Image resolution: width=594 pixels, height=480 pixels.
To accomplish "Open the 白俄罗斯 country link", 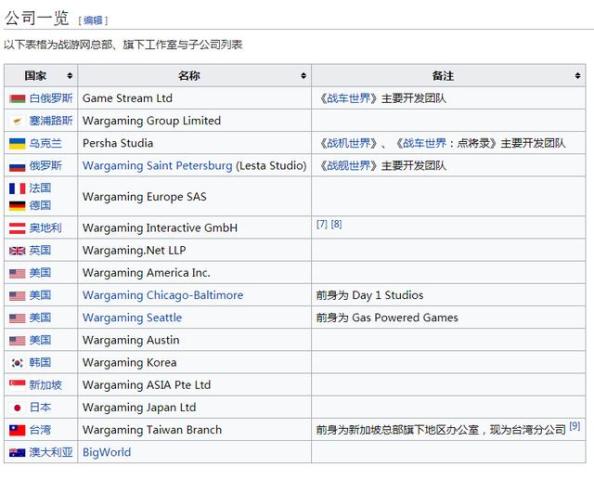I will (51, 99).
